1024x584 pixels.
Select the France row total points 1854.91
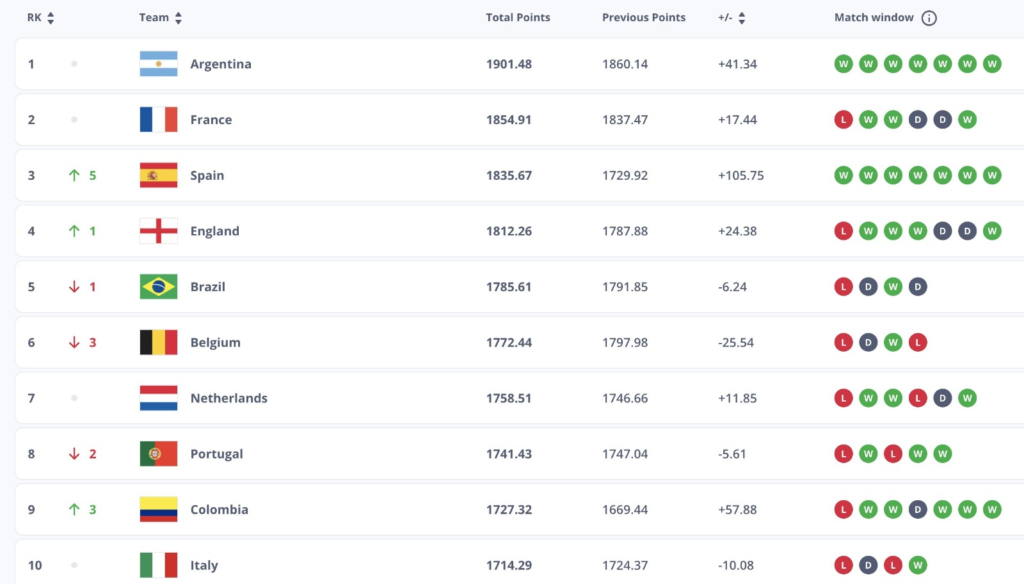tap(509, 120)
